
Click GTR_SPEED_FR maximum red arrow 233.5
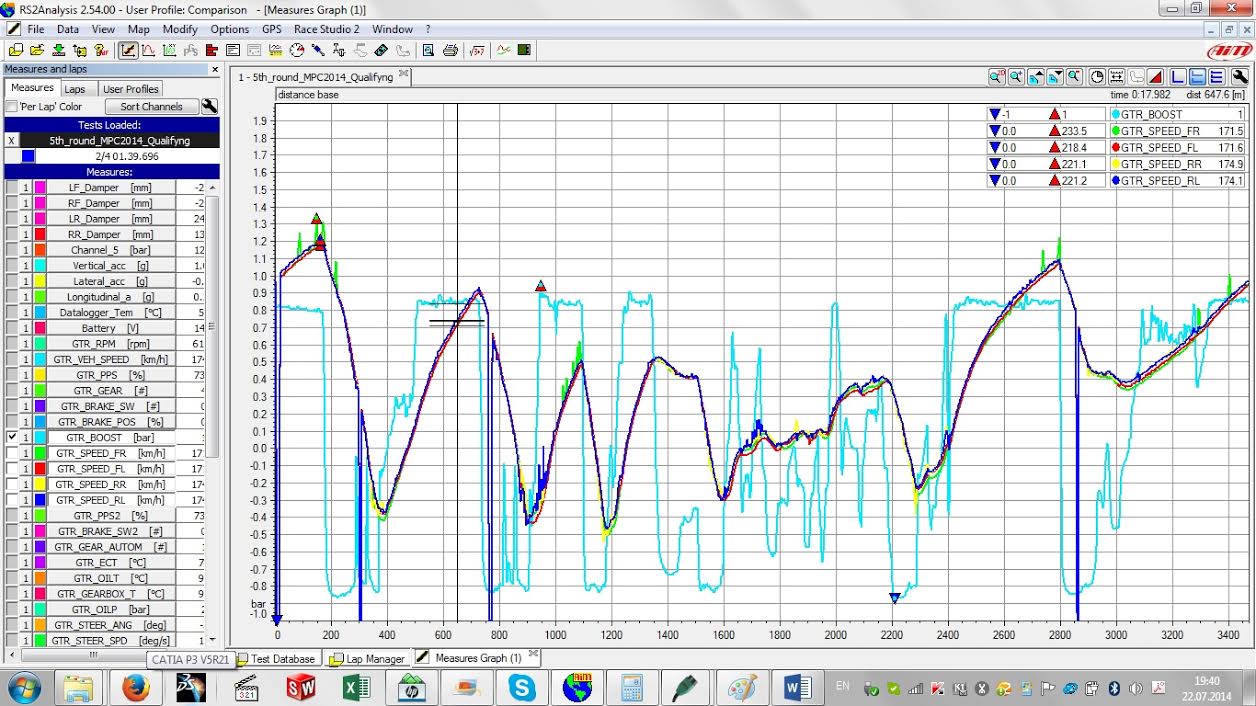[1054, 131]
